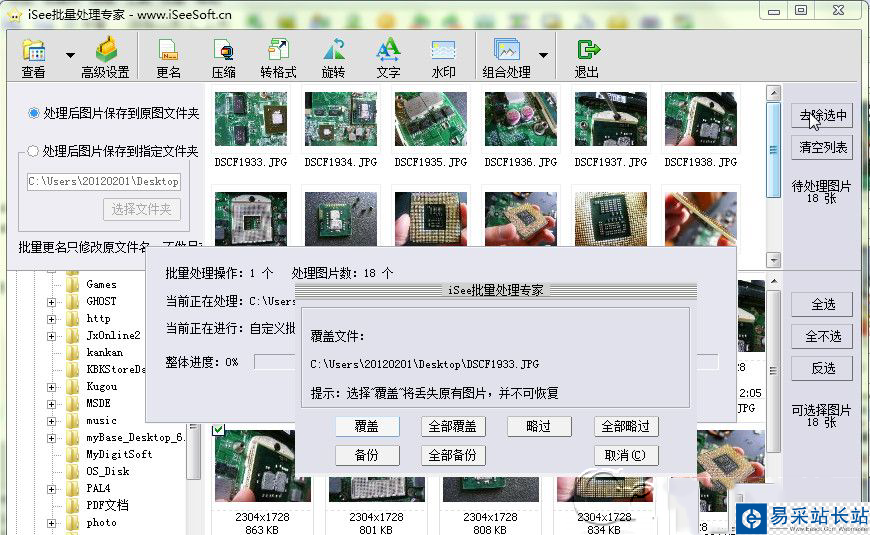Click 取消(C) cancel button
The width and height of the screenshot is (870, 535).
pyautogui.click(x=626, y=455)
